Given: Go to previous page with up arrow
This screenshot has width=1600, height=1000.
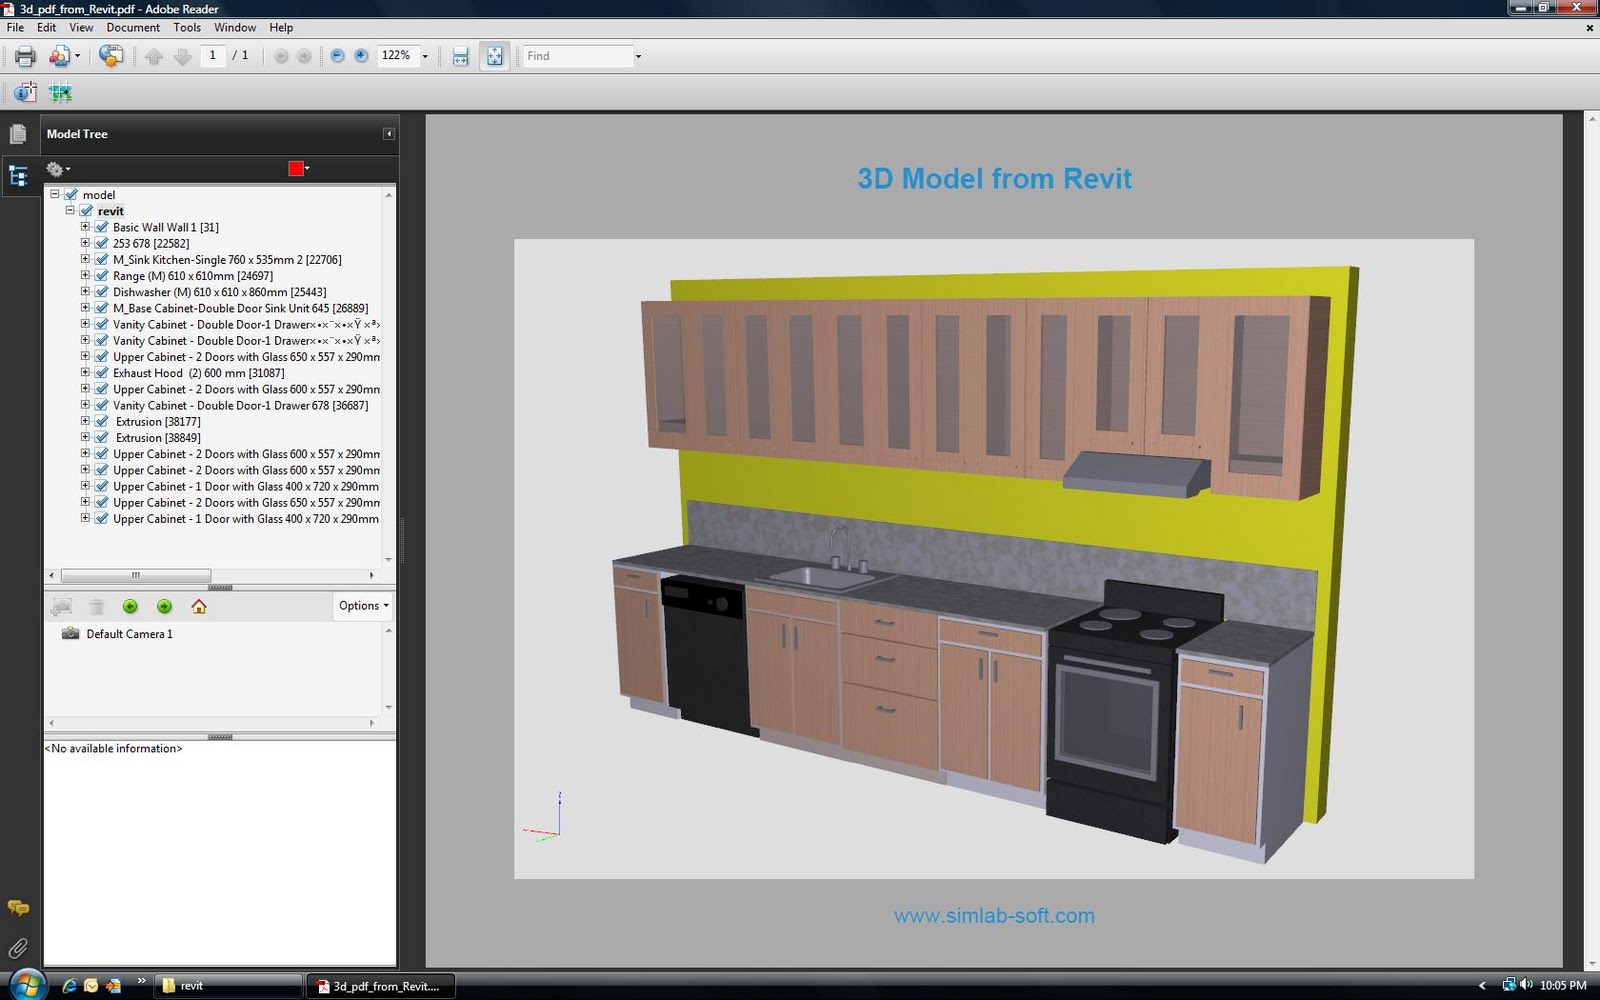Looking at the screenshot, I should [x=154, y=56].
